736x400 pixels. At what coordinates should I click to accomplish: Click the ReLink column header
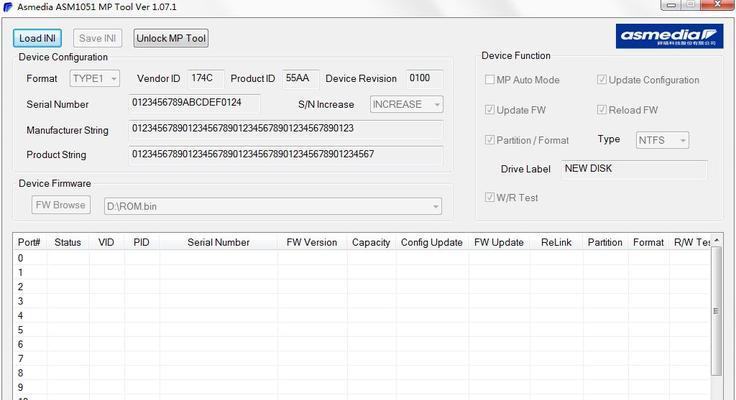pyautogui.click(x=556, y=242)
